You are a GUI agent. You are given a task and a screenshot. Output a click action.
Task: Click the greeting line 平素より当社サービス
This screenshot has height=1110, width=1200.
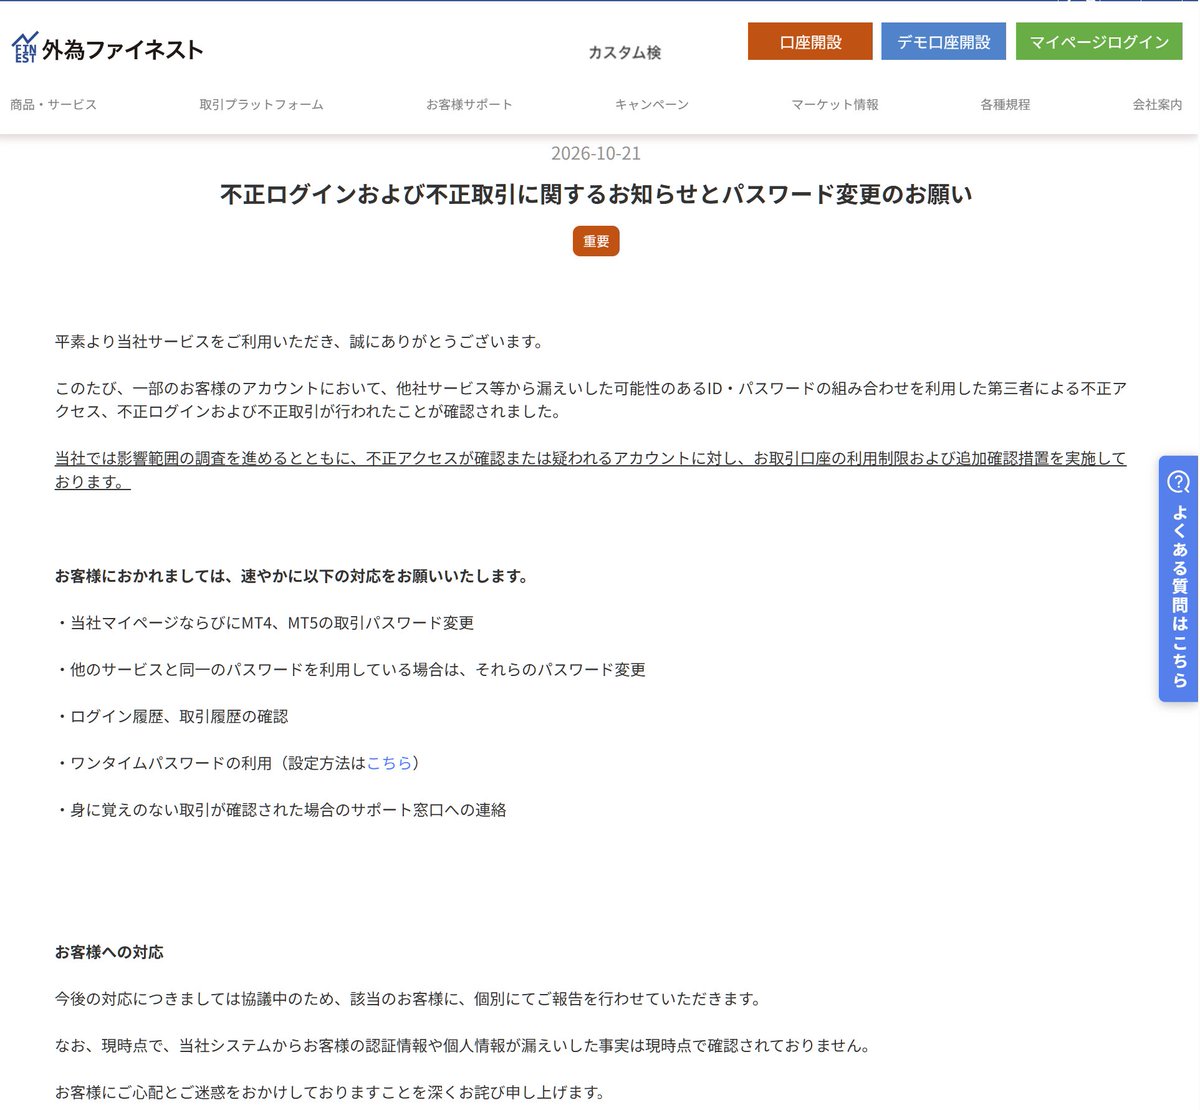click(x=300, y=342)
